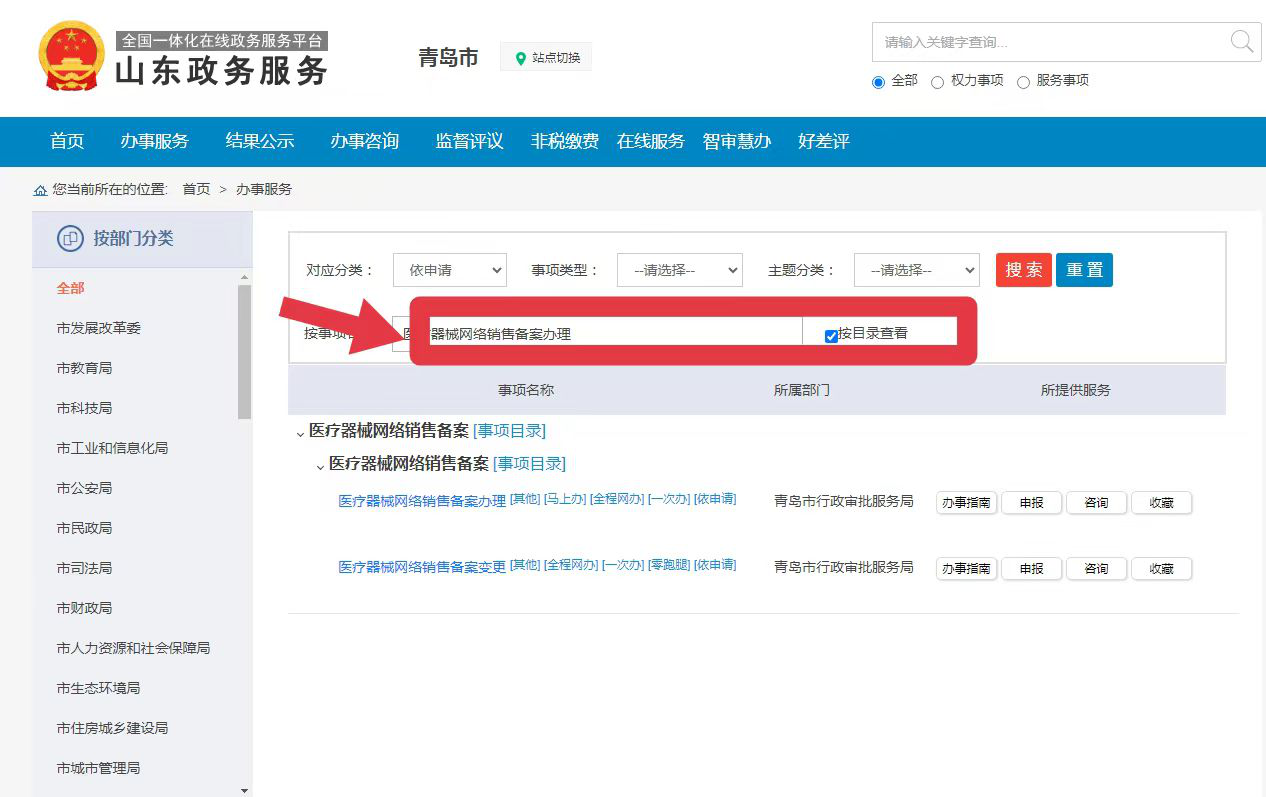Click the sidebar department list scrollbar

pos(243,350)
